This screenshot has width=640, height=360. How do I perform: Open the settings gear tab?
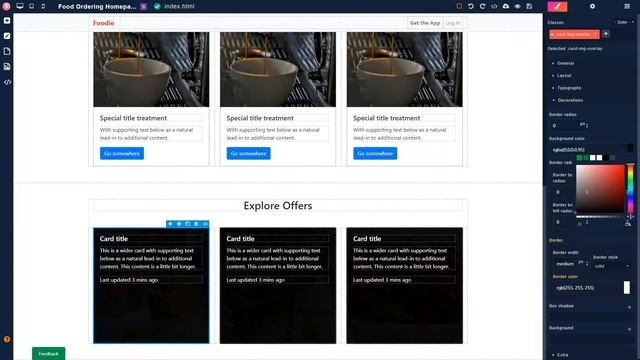point(592,6)
